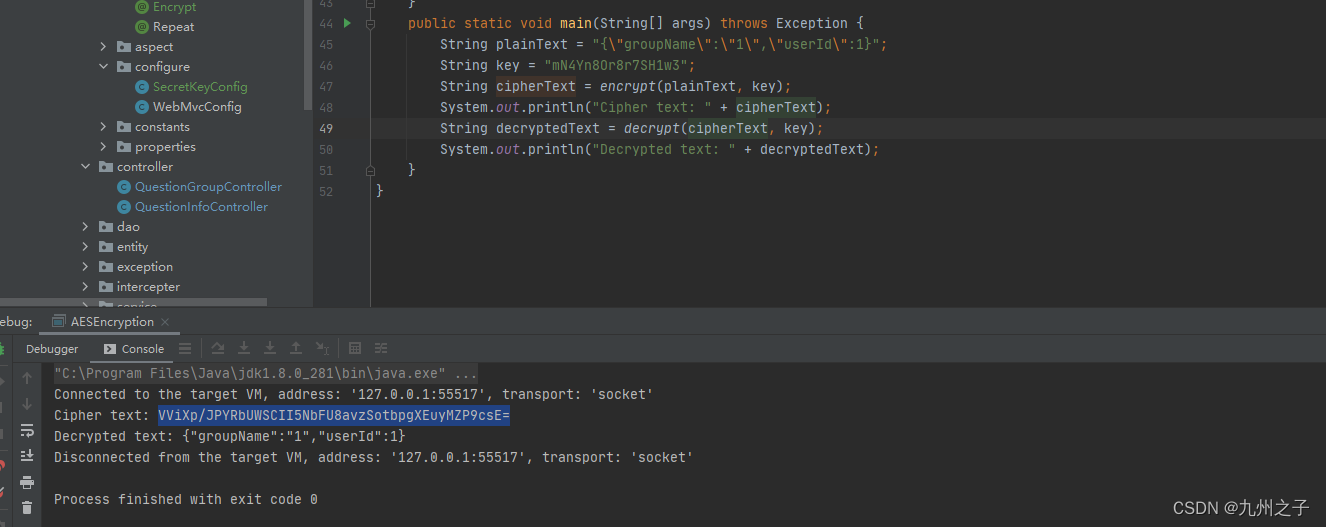Expand the exception package
Viewport: 1326px width, 527px height.
point(86,267)
